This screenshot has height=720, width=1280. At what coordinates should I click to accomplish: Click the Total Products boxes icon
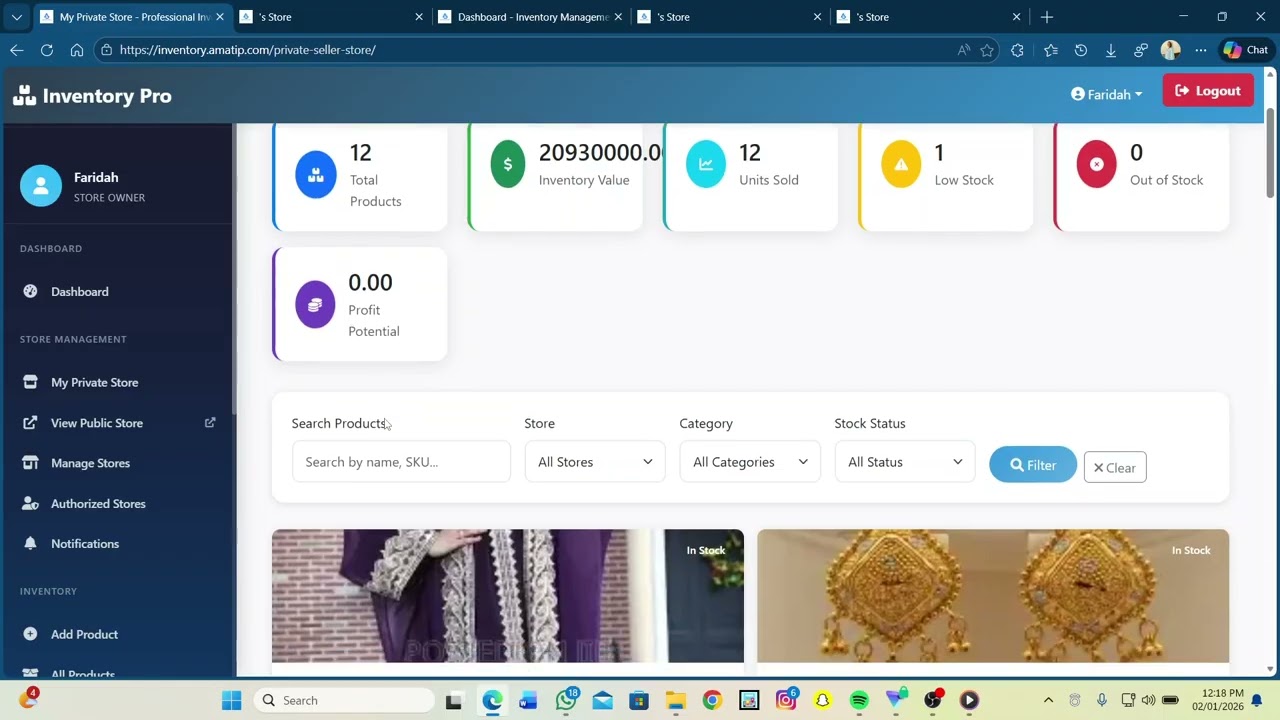(x=316, y=175)
